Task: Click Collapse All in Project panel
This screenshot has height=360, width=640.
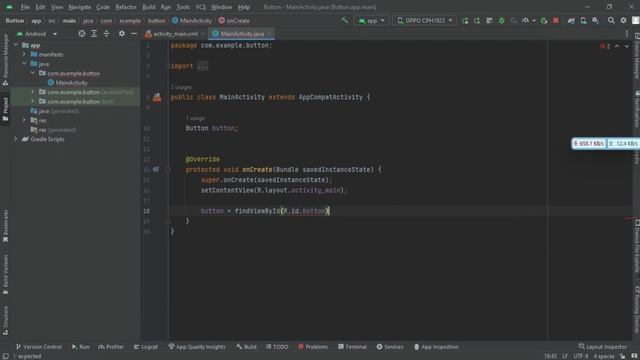Action: pyautogui.click(x=106, y=34)
